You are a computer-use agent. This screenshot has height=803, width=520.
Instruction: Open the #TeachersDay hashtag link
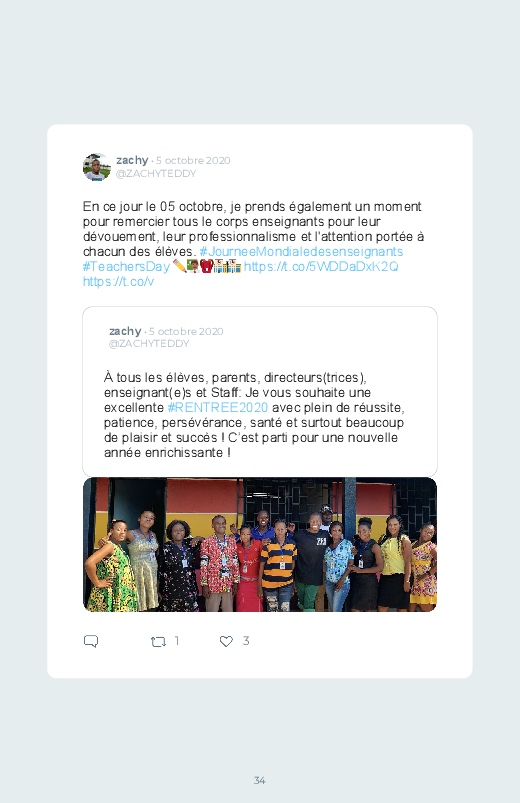(x=126, y=267)
